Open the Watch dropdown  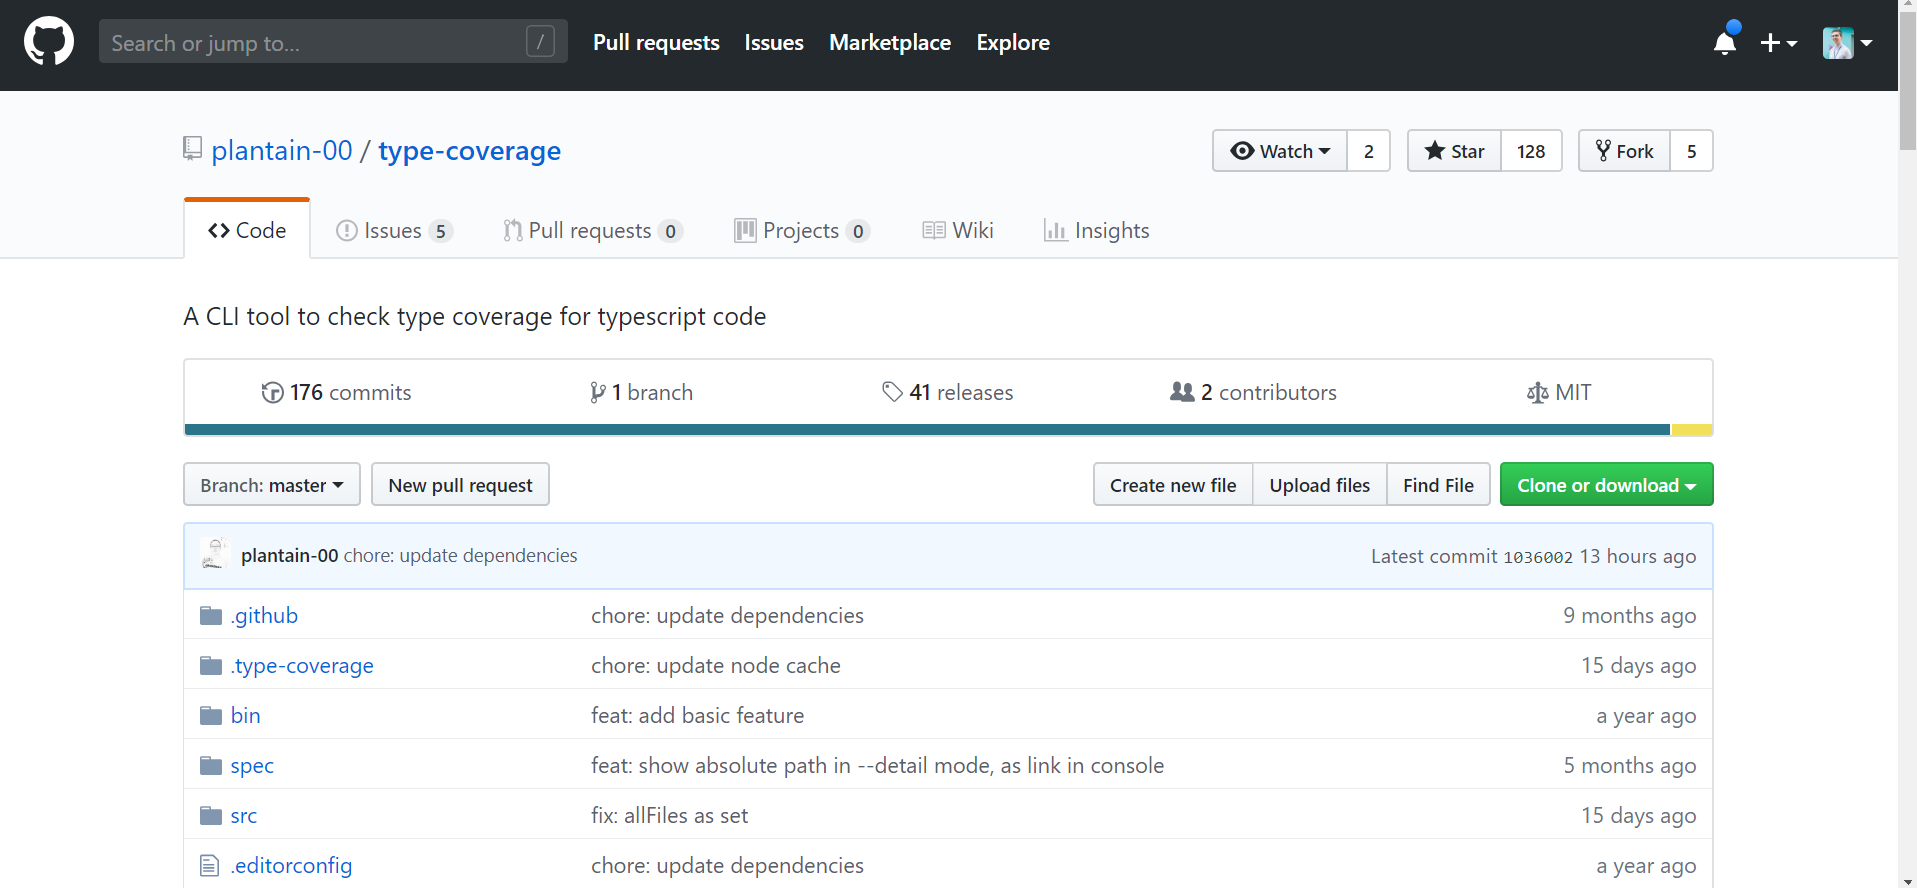click(1280, 151)
